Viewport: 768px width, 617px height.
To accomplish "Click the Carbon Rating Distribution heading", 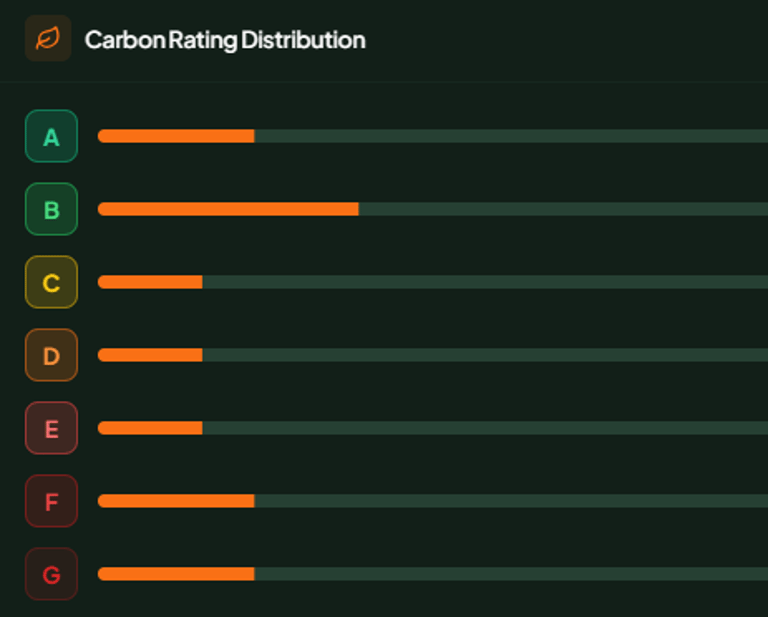I will tap(225, 40).
